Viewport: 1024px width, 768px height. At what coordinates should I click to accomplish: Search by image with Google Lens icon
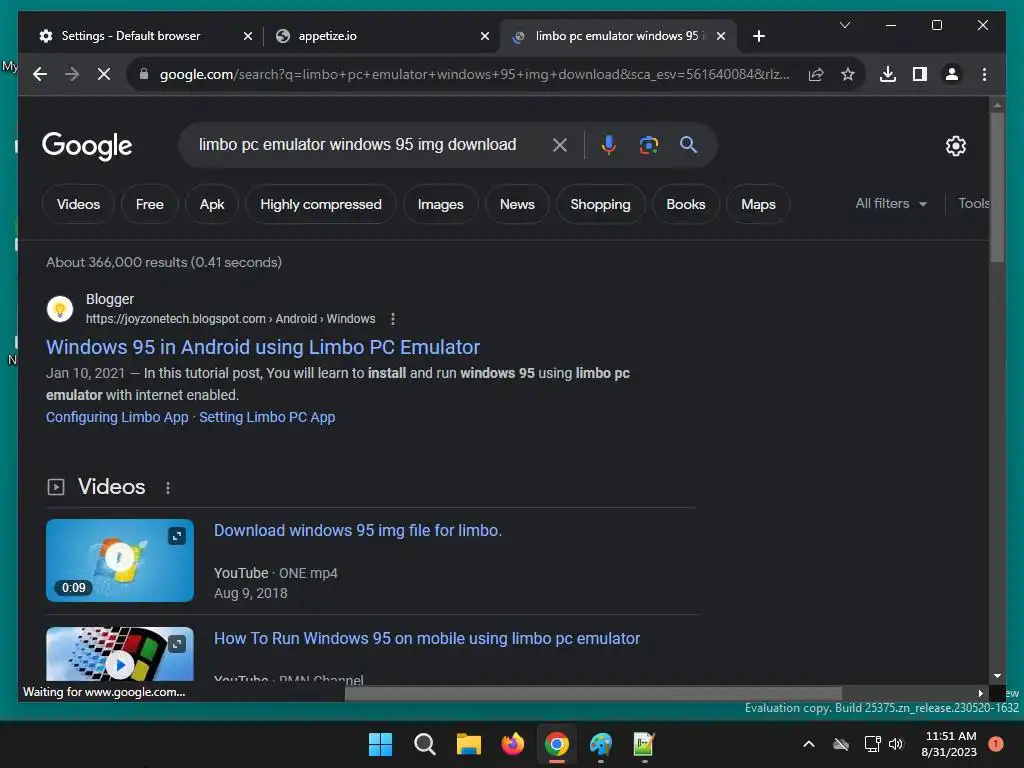[648, 145]
